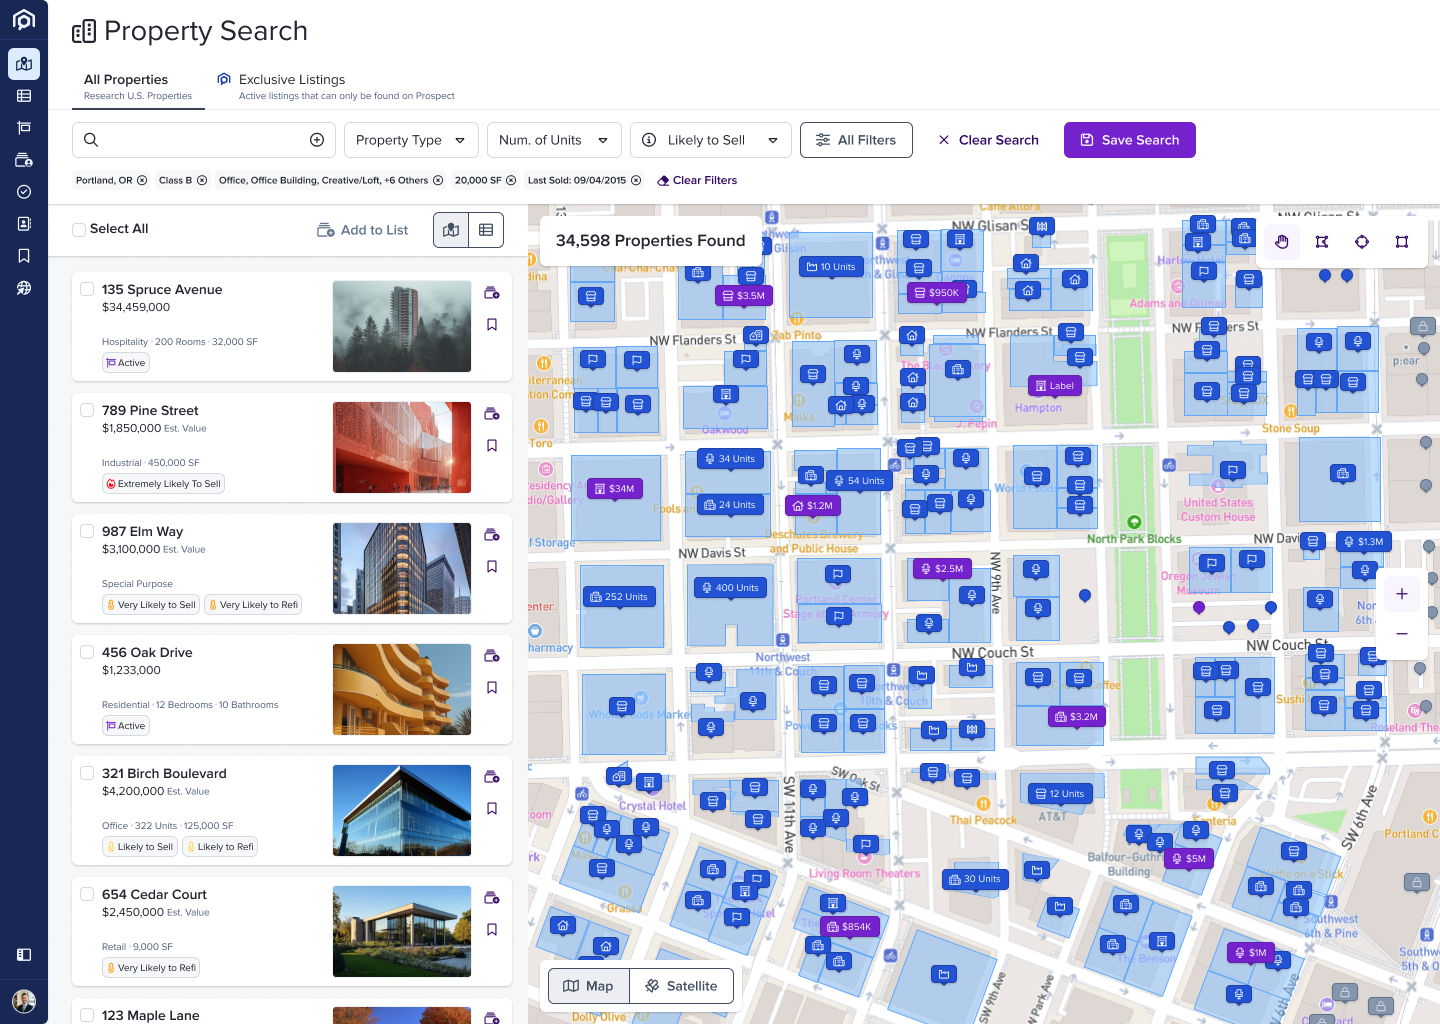
Task: Open the user profile avatar
Action: [24, 1000]
